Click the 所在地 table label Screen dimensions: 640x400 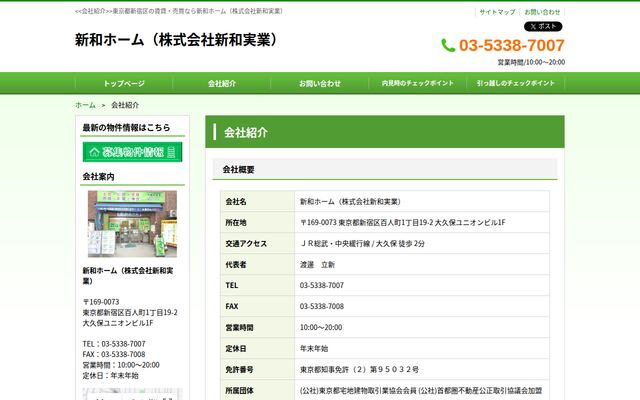[236, 222]
